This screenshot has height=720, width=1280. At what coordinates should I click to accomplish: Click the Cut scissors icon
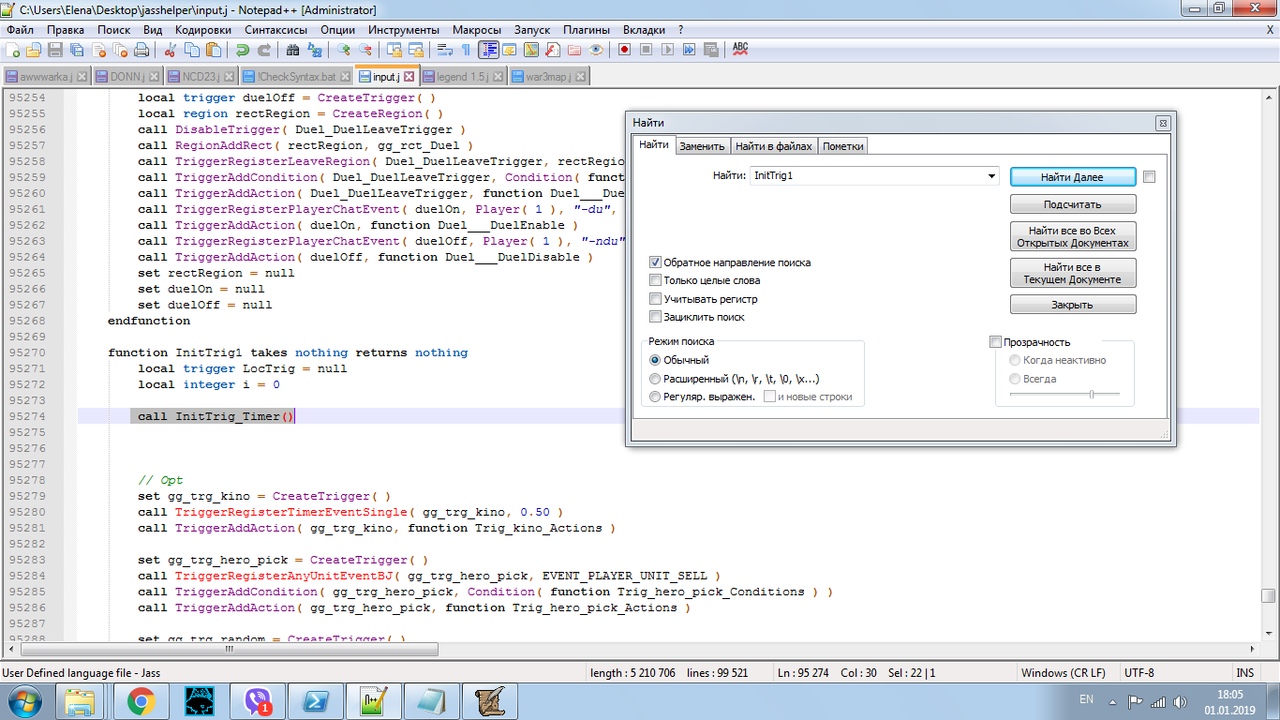click(x=170, y=50)
